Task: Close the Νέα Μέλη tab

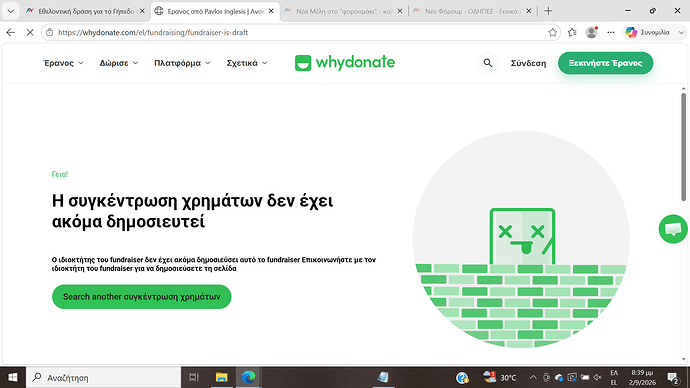Action: pyautogui.click(x=400, y=11)
